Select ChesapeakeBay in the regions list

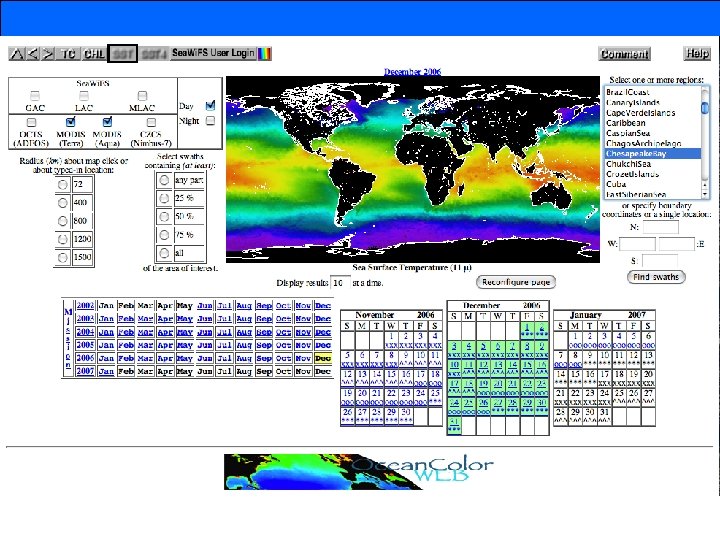pyautogui.click(x=652, y=153)
